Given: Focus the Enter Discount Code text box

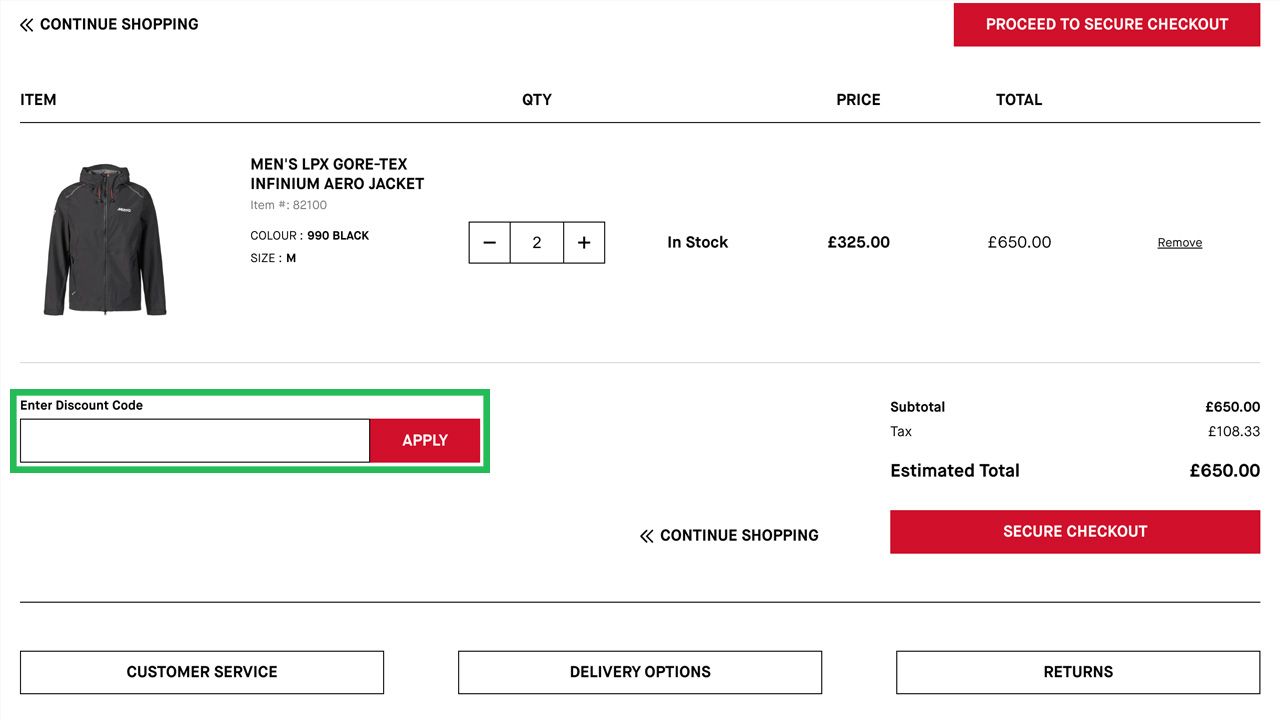Looking at the screenshot, I should click(195, 441).
